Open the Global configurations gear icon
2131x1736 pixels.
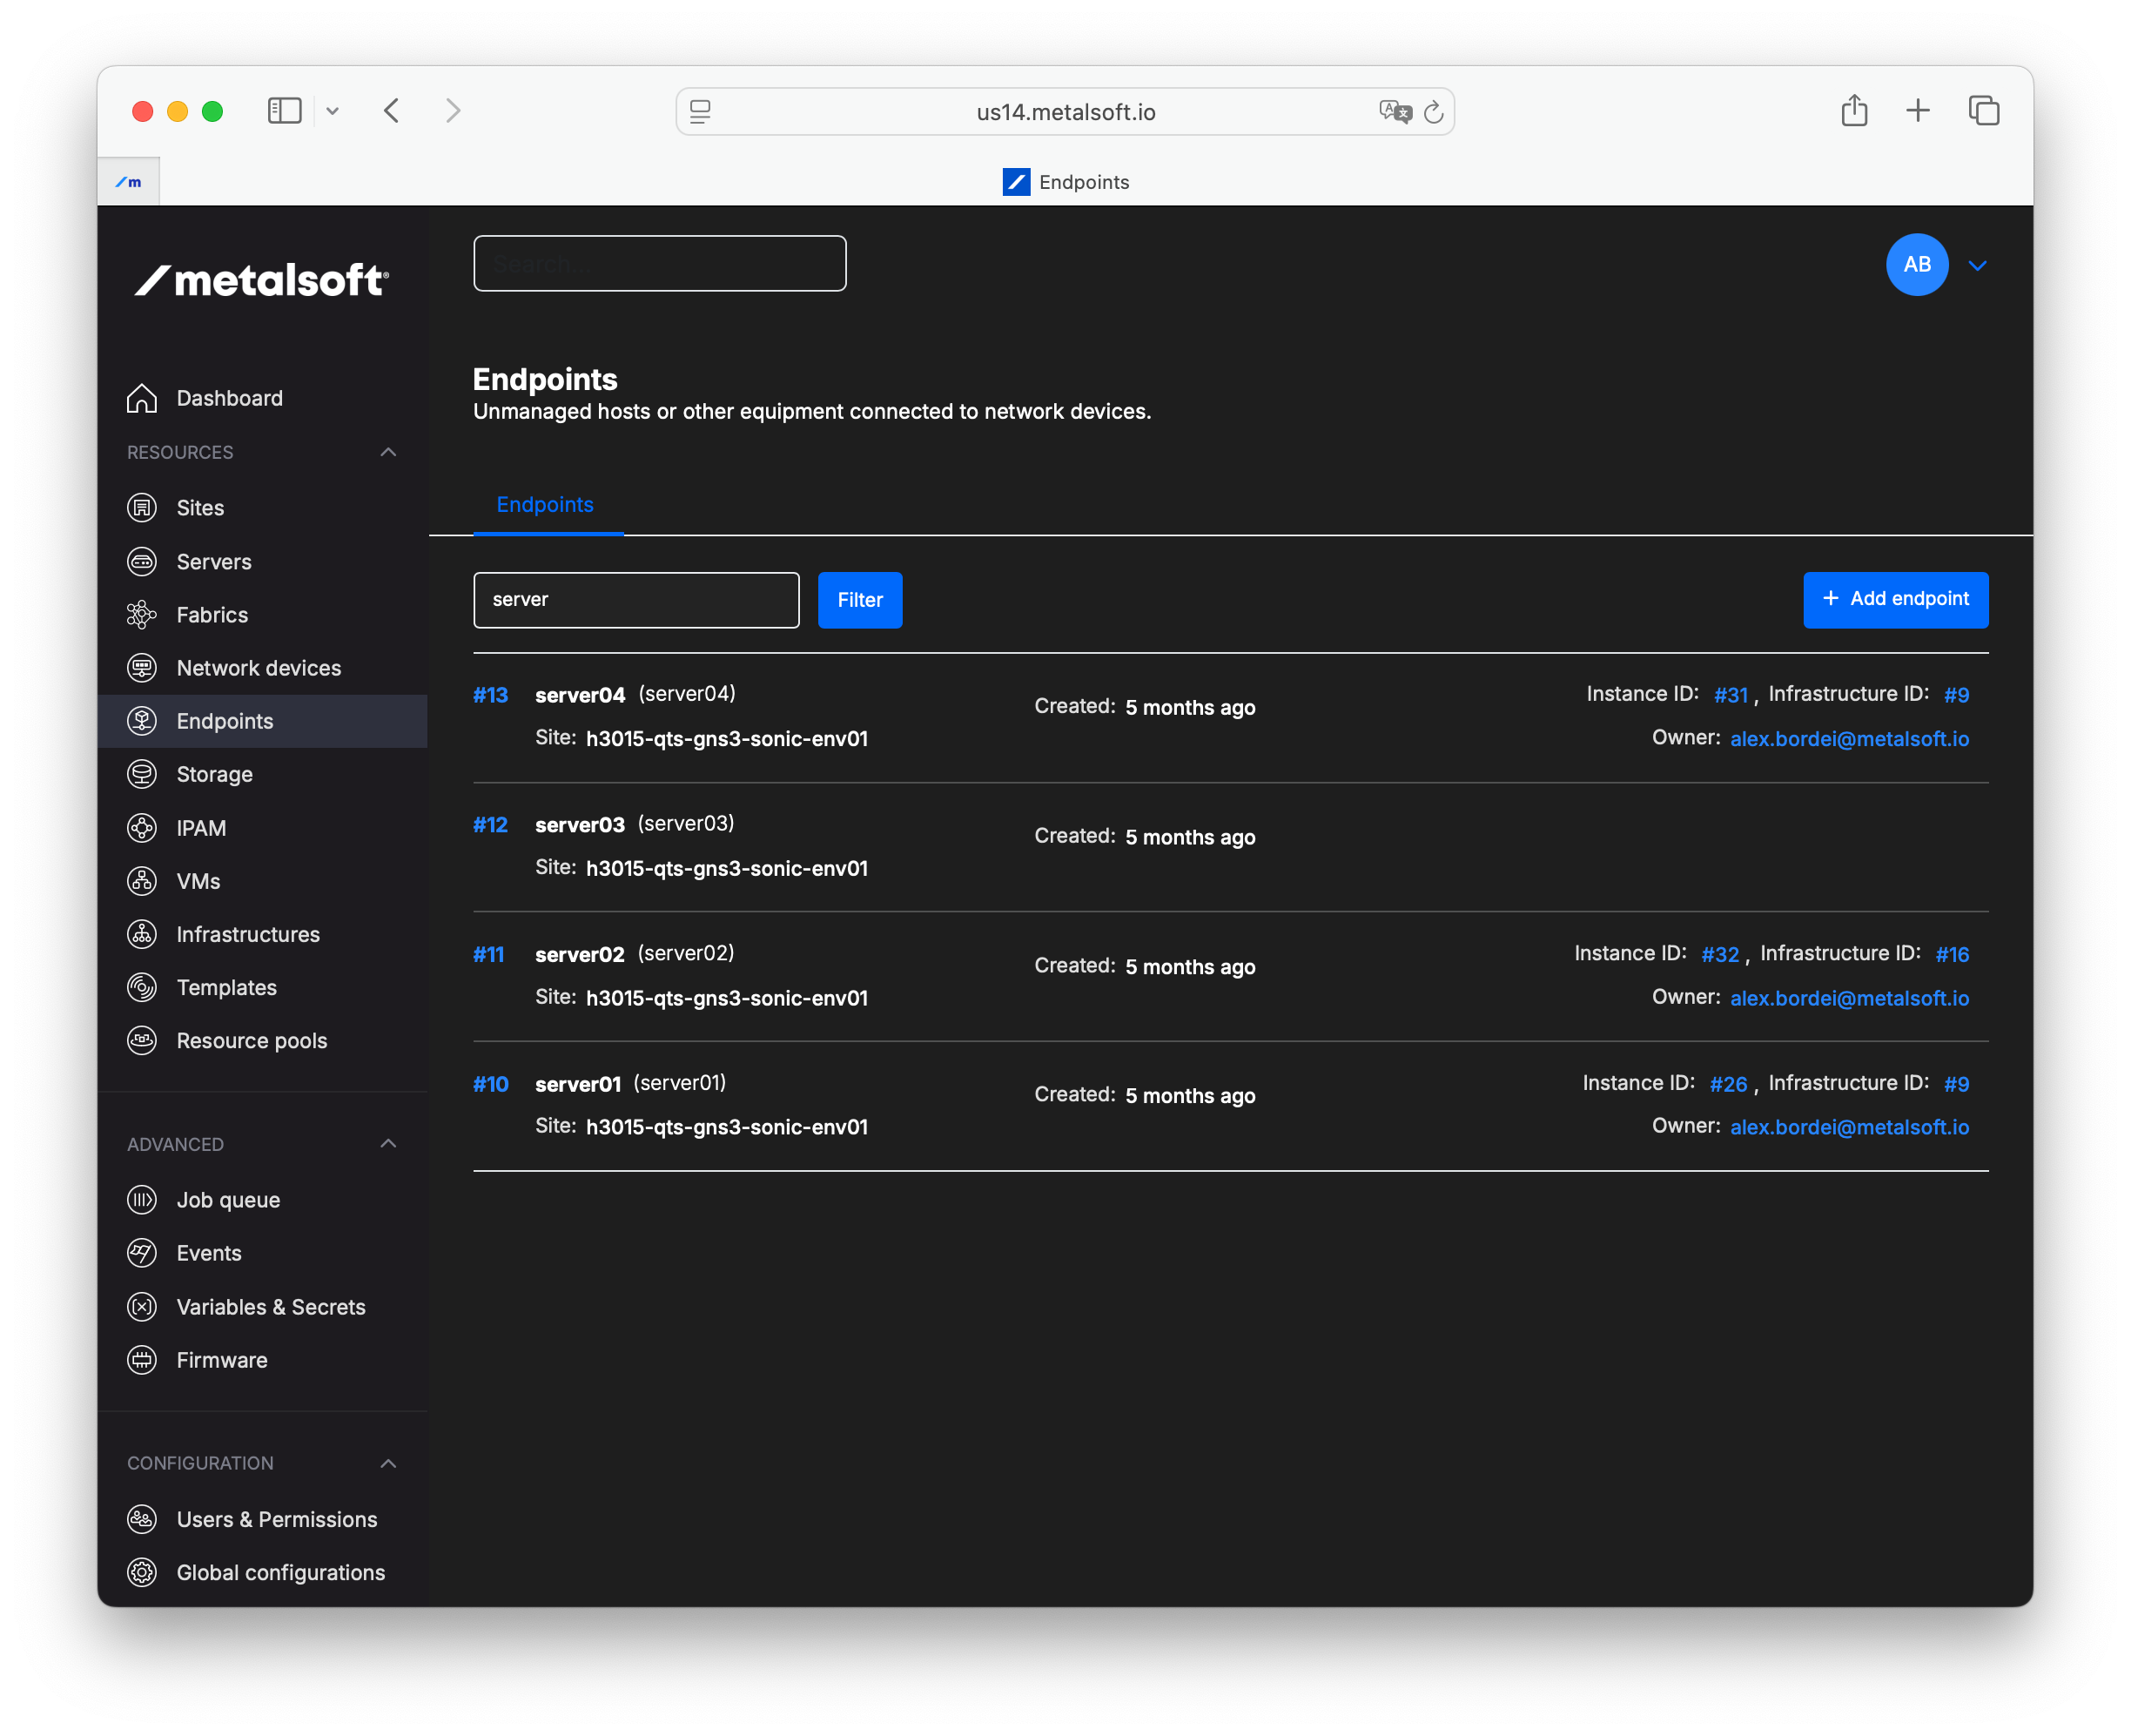[142, 1572]
